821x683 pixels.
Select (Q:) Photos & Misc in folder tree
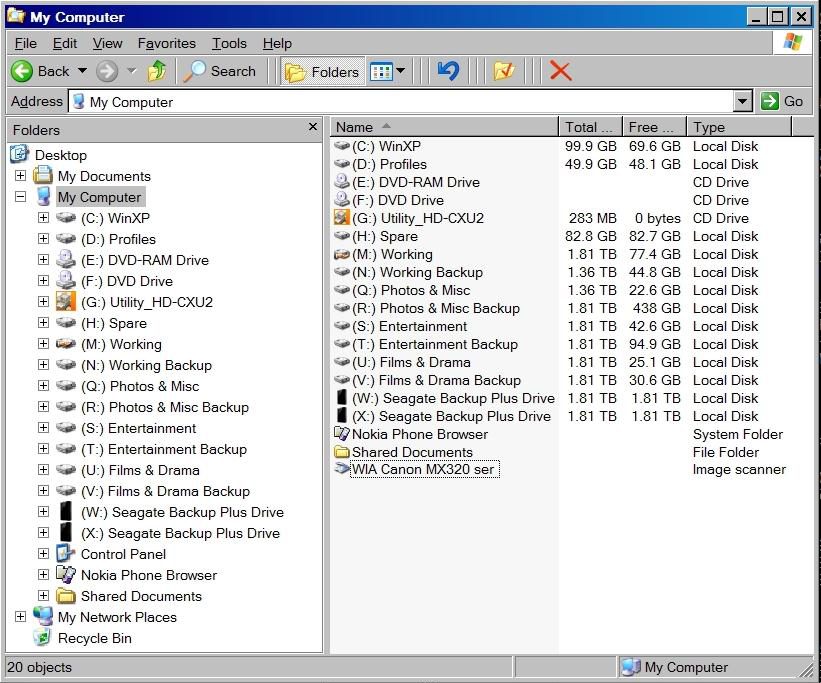coord(140,386)
